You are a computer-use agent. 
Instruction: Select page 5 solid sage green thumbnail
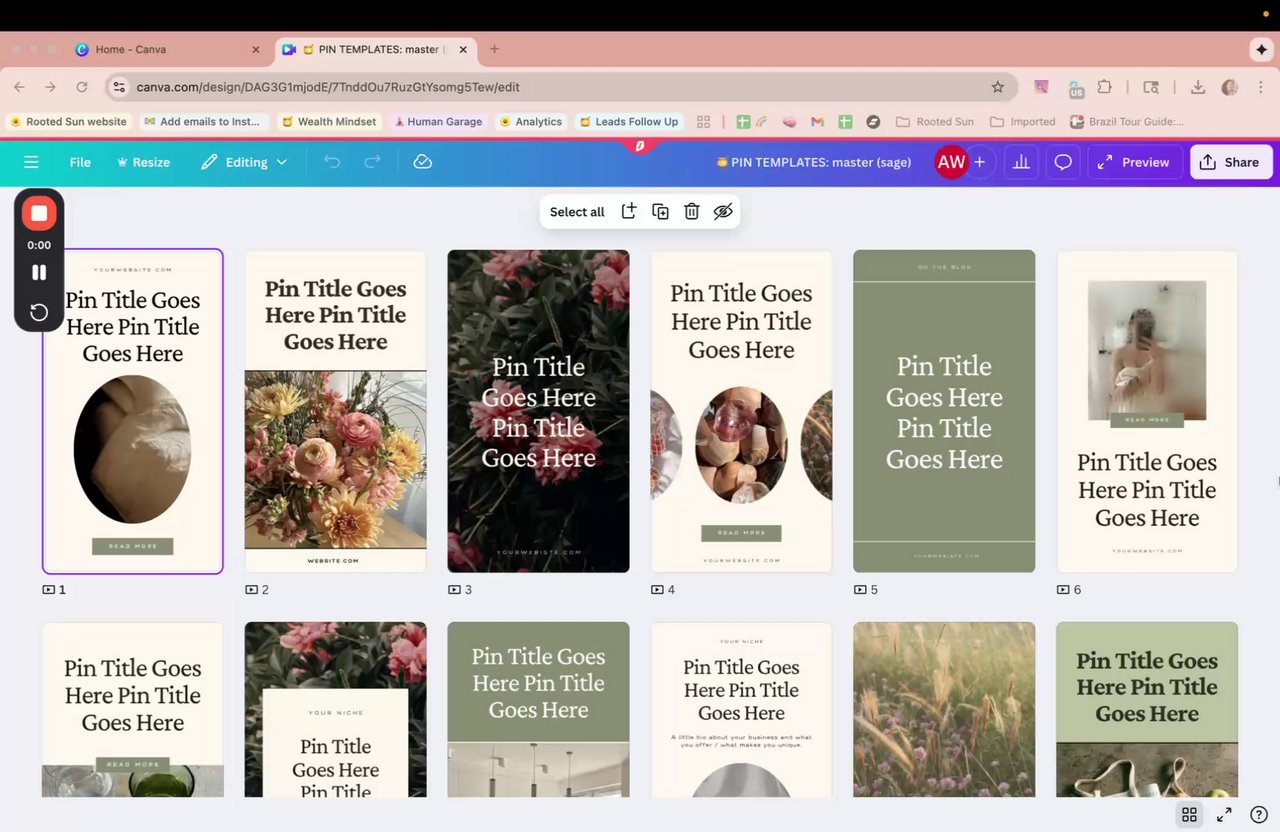click(944, 411)
